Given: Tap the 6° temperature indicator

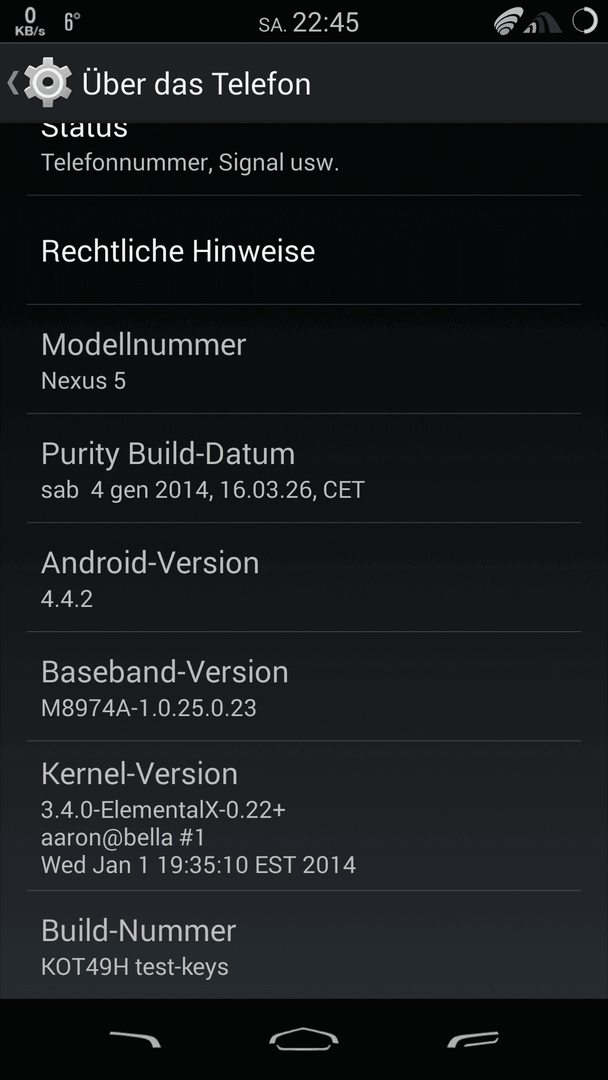Looking at the screenshot, I should click(72, 22).
